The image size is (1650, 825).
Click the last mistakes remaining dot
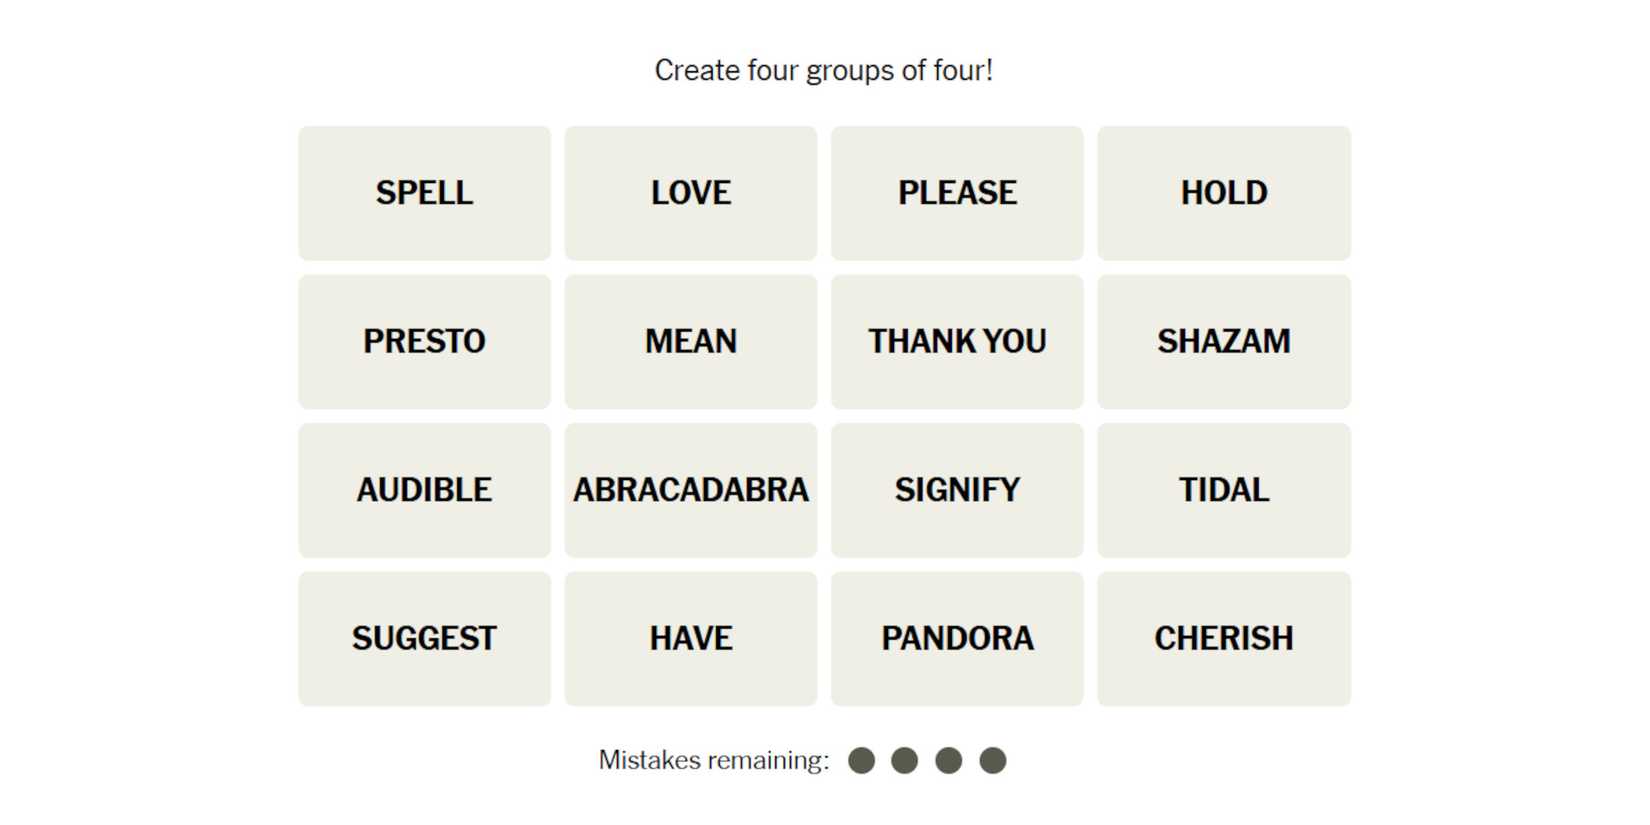(992, 761)
